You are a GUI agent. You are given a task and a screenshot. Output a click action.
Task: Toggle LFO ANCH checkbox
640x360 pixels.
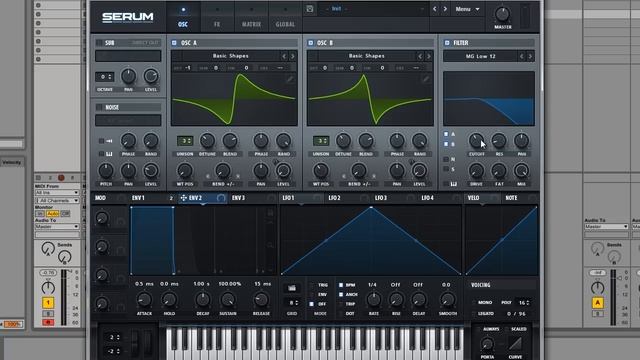point(341,294)
